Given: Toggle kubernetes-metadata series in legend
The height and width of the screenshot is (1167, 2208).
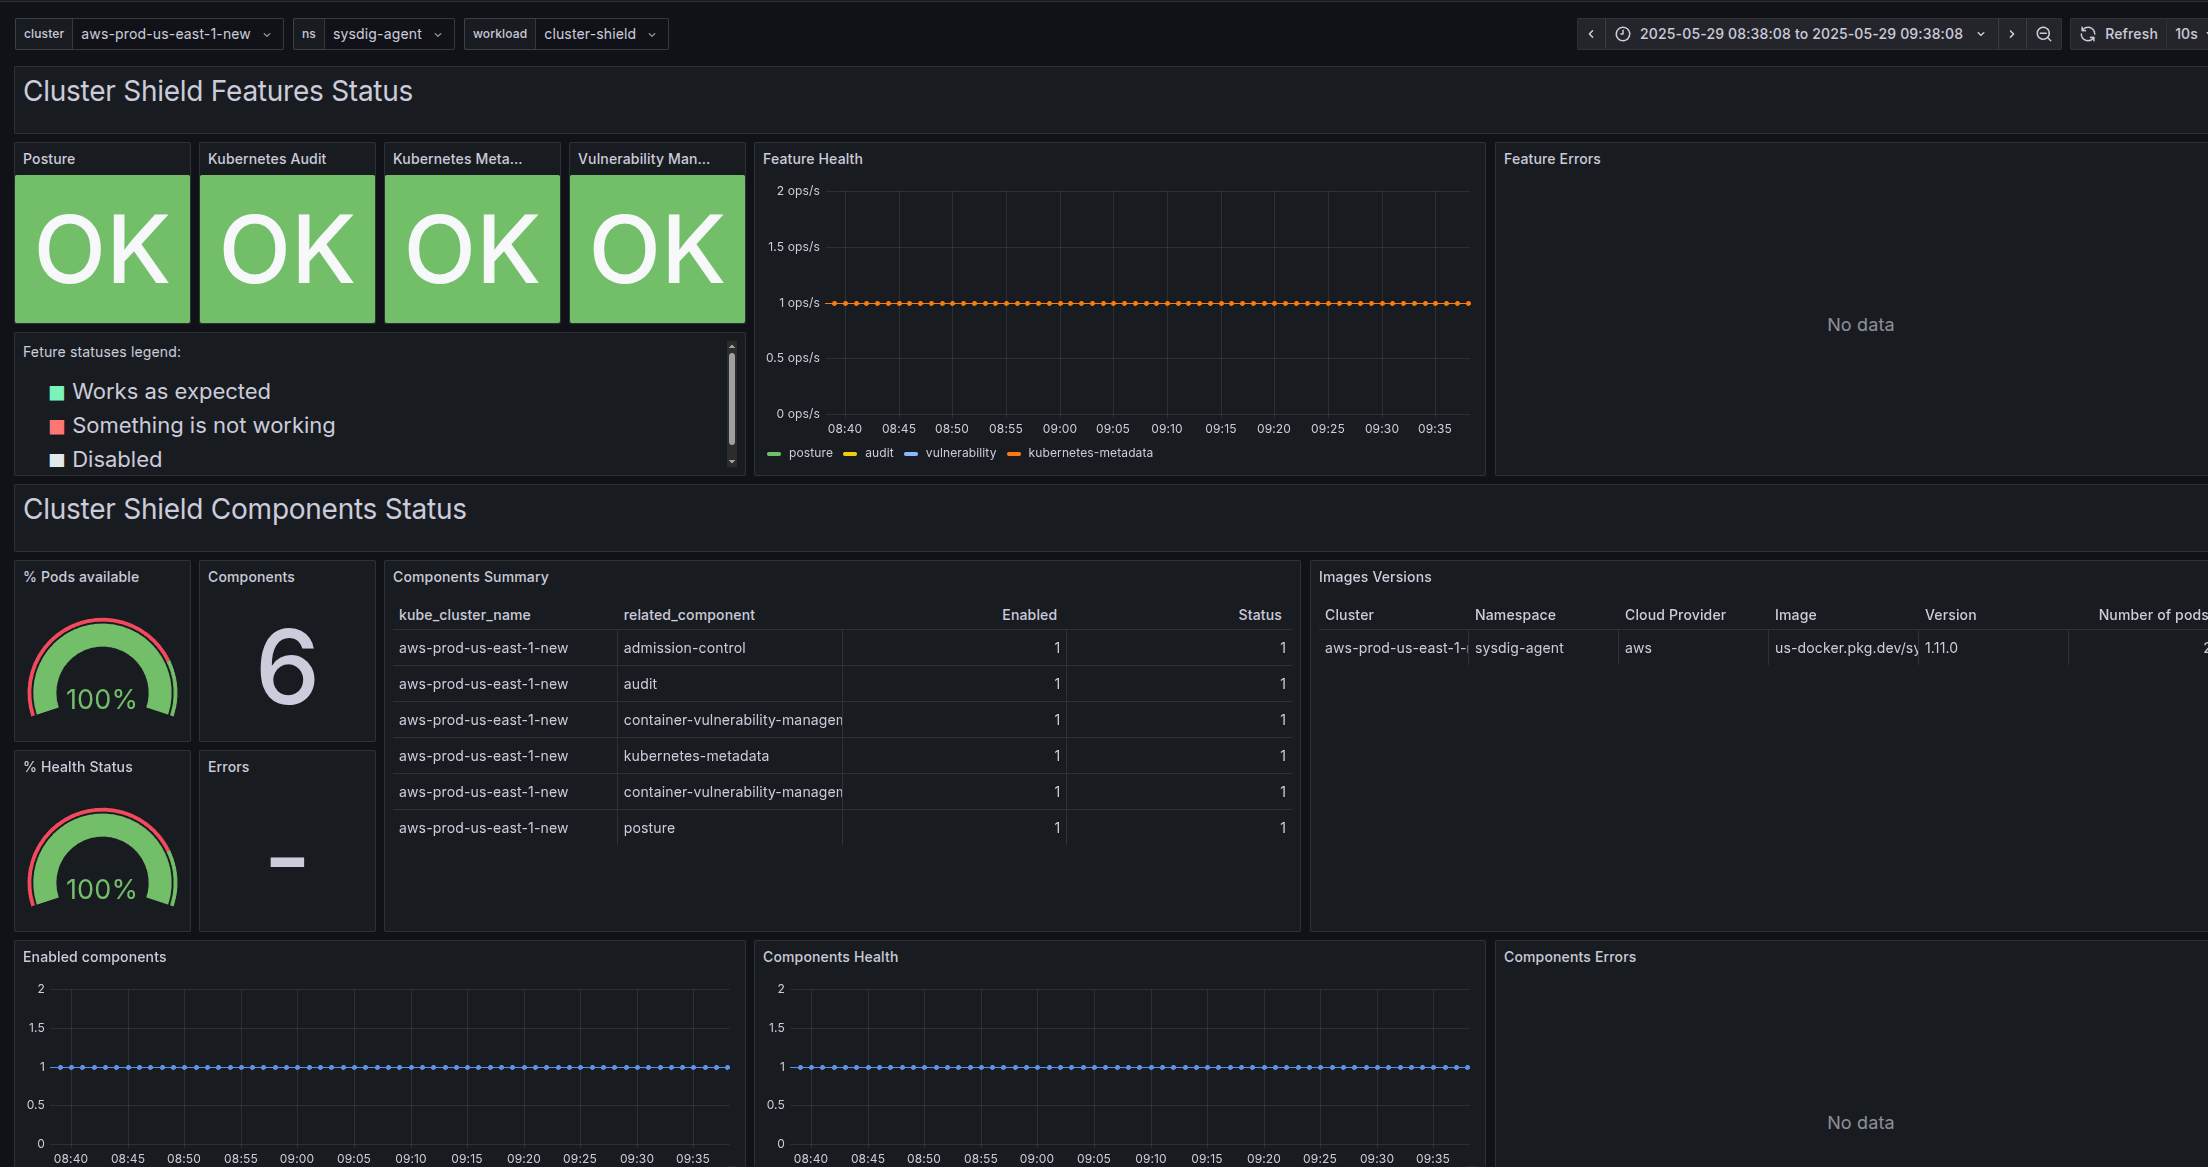Looking at the screenshot, I should coord(1090,453).
